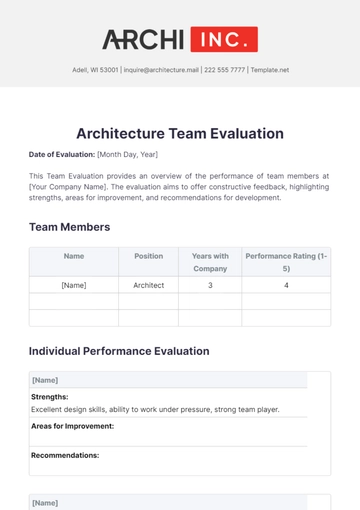Screen dimensions: 360x510
Task: Click the Team Members heading
Action: tap(70, 227)
